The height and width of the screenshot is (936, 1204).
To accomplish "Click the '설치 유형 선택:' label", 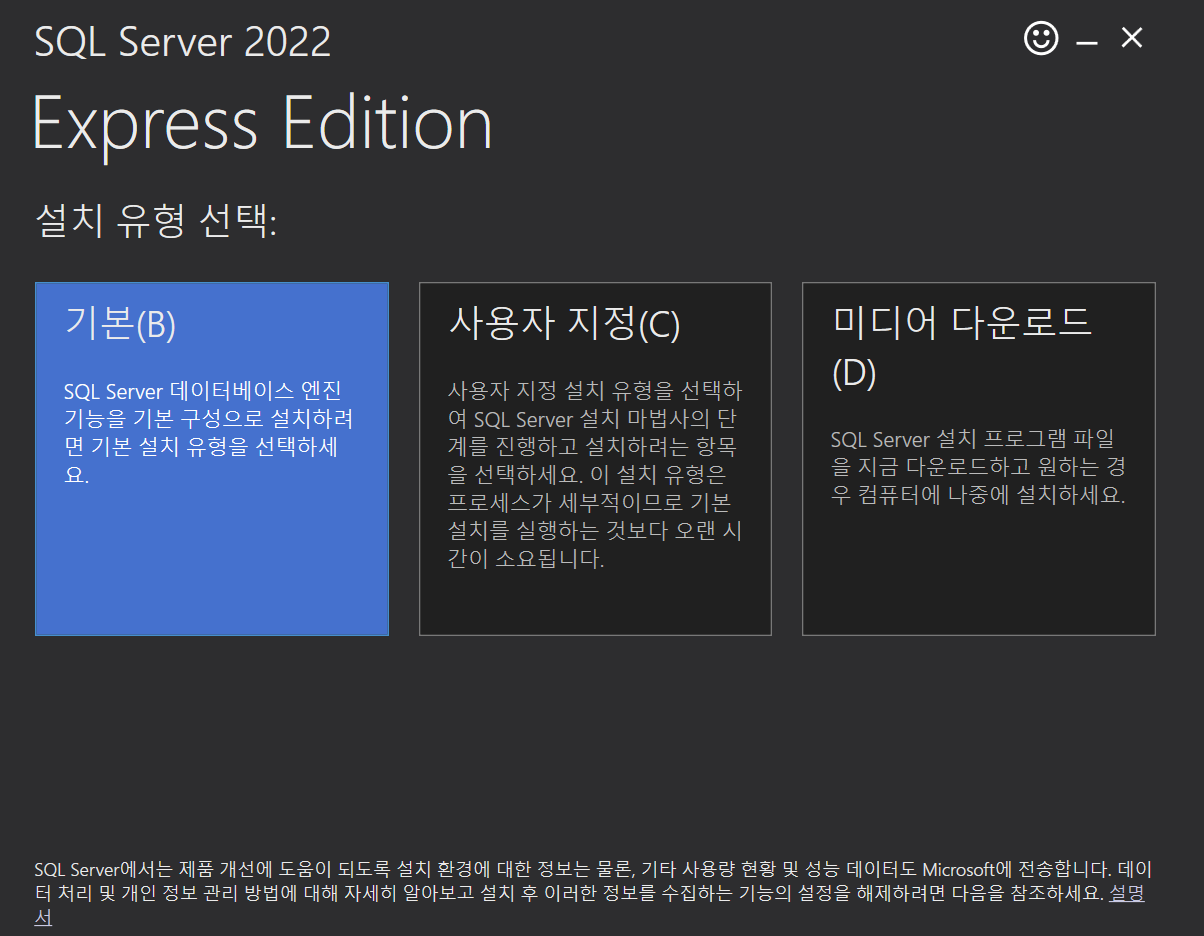I will click(x=156, y=221).
